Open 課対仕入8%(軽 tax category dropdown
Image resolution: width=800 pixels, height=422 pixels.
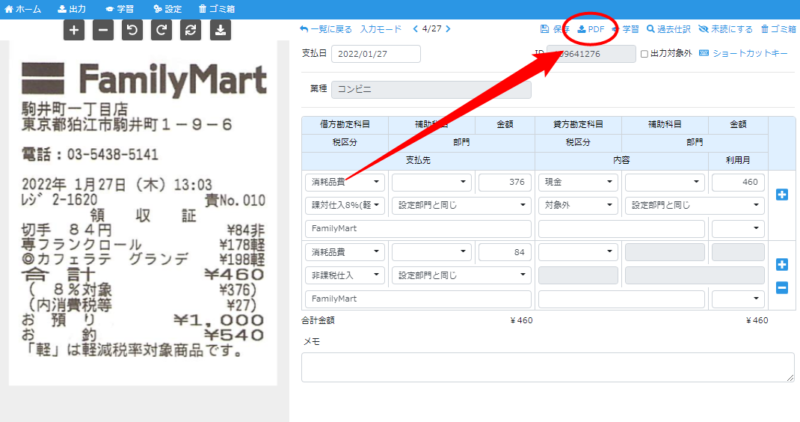345,205
